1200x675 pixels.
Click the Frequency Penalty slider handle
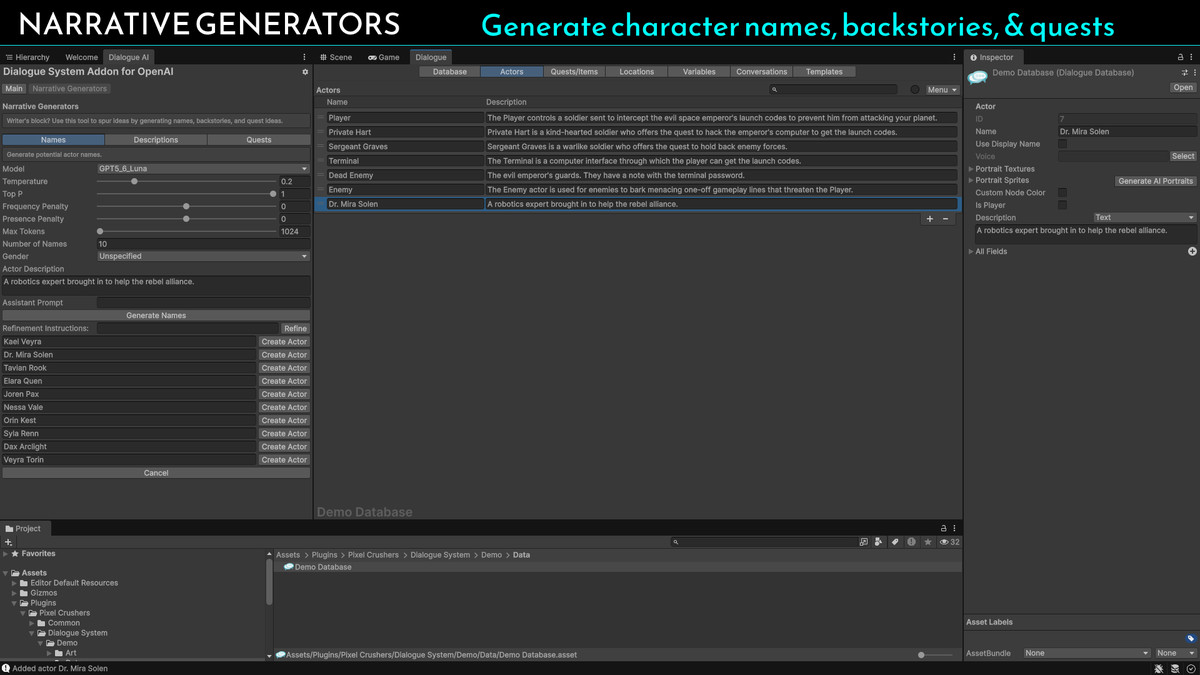coord(186,206)
